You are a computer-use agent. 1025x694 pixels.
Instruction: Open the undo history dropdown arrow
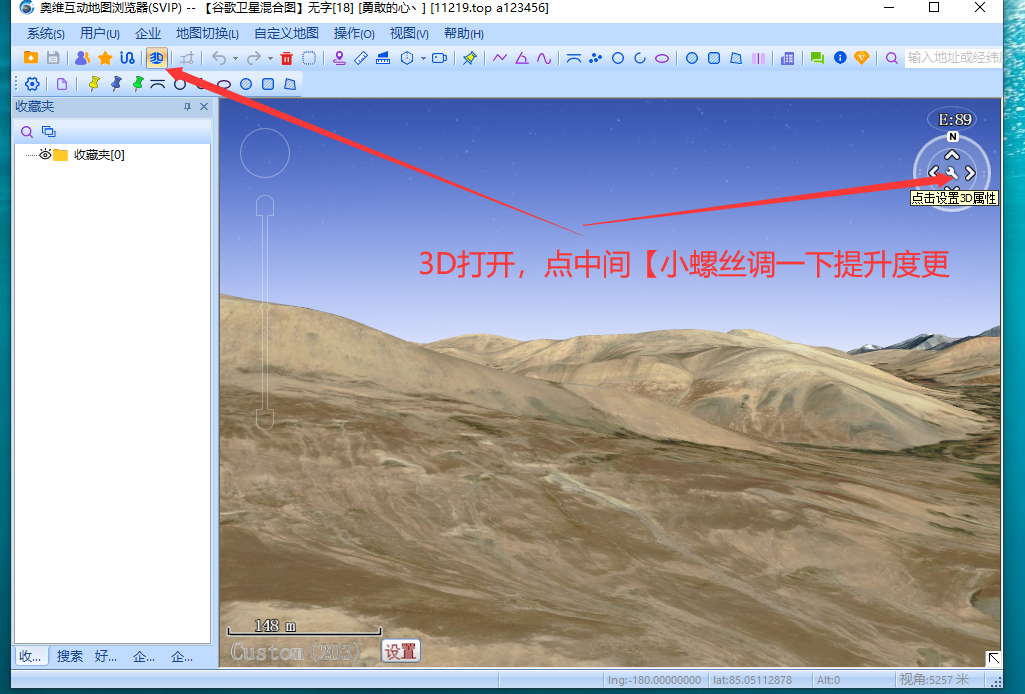(x=235, y=58)
